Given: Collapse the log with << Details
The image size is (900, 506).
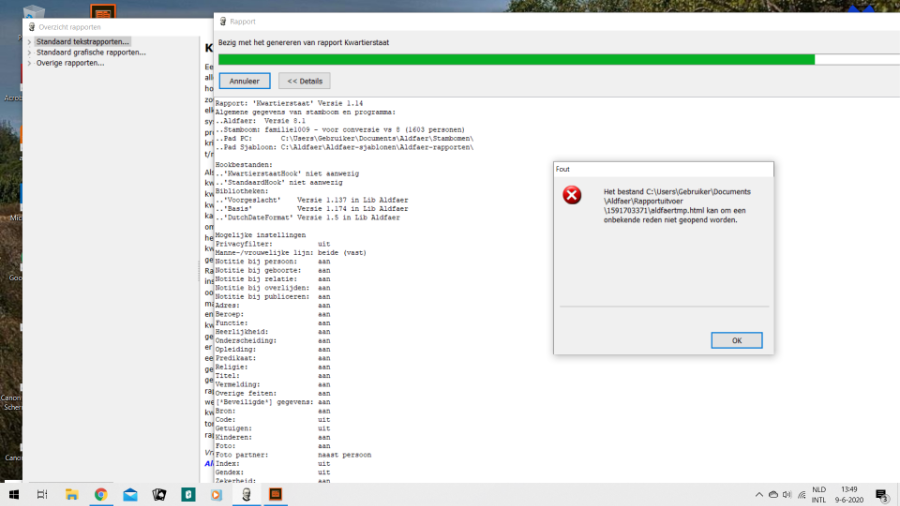Looking at the screenshot, I should coord(305,81).
